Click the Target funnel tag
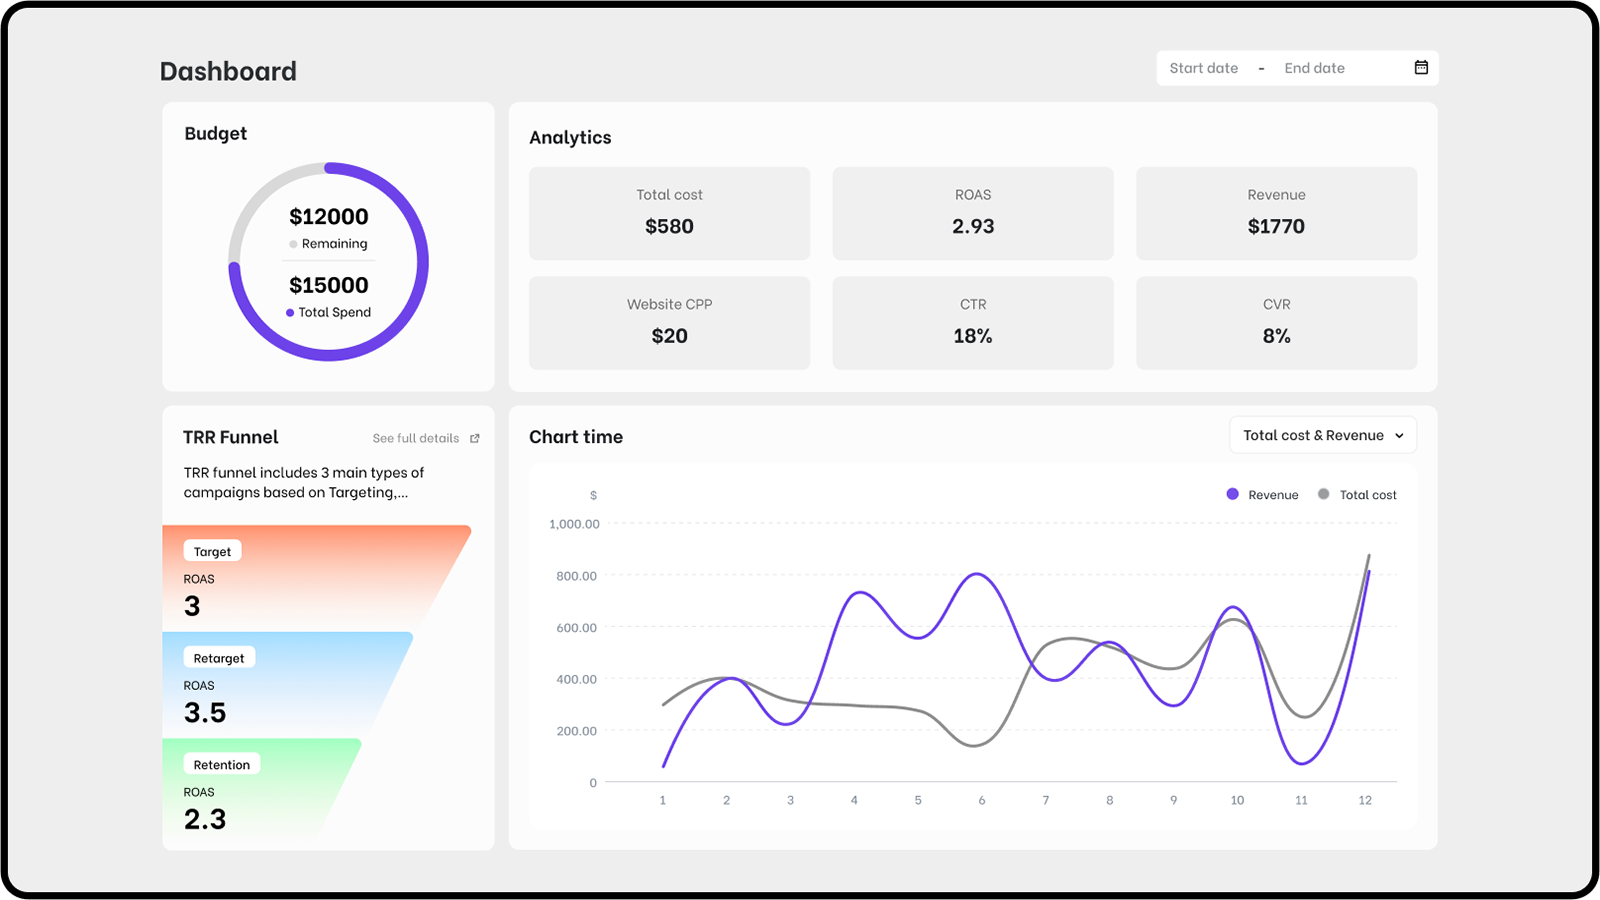 click(212, 551)
